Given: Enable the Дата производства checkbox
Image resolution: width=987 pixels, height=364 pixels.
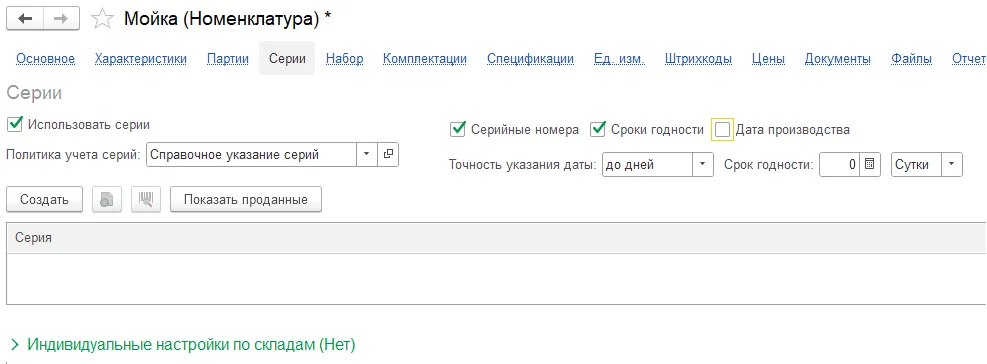Looking at the screenshot, I should pos(723,130).
